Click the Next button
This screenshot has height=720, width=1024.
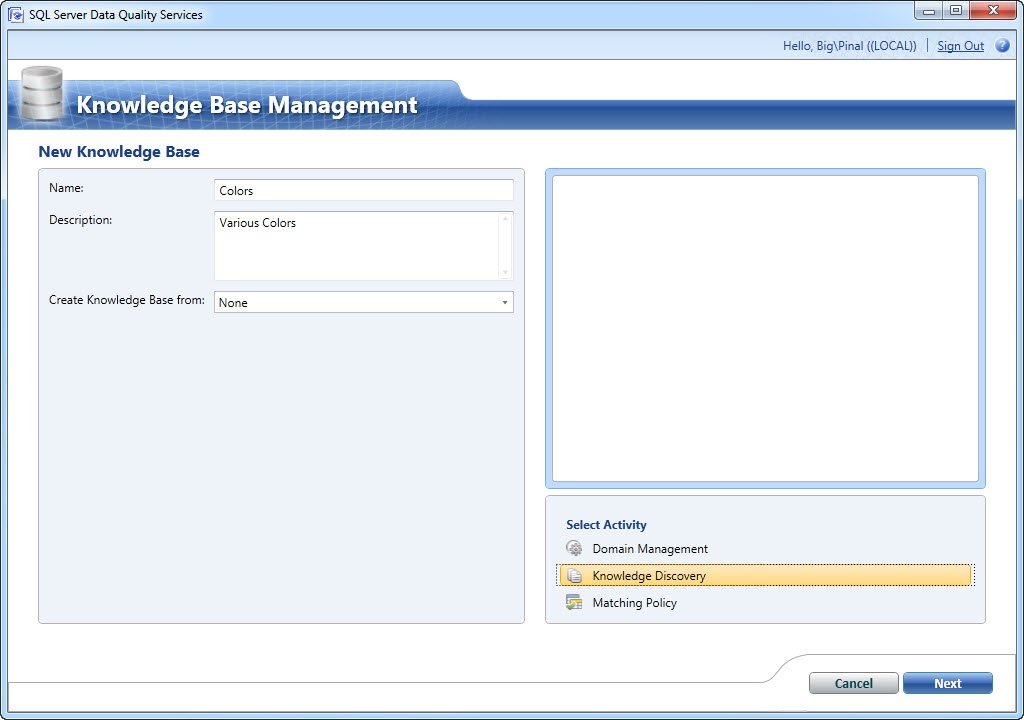[x=948, y=683]
